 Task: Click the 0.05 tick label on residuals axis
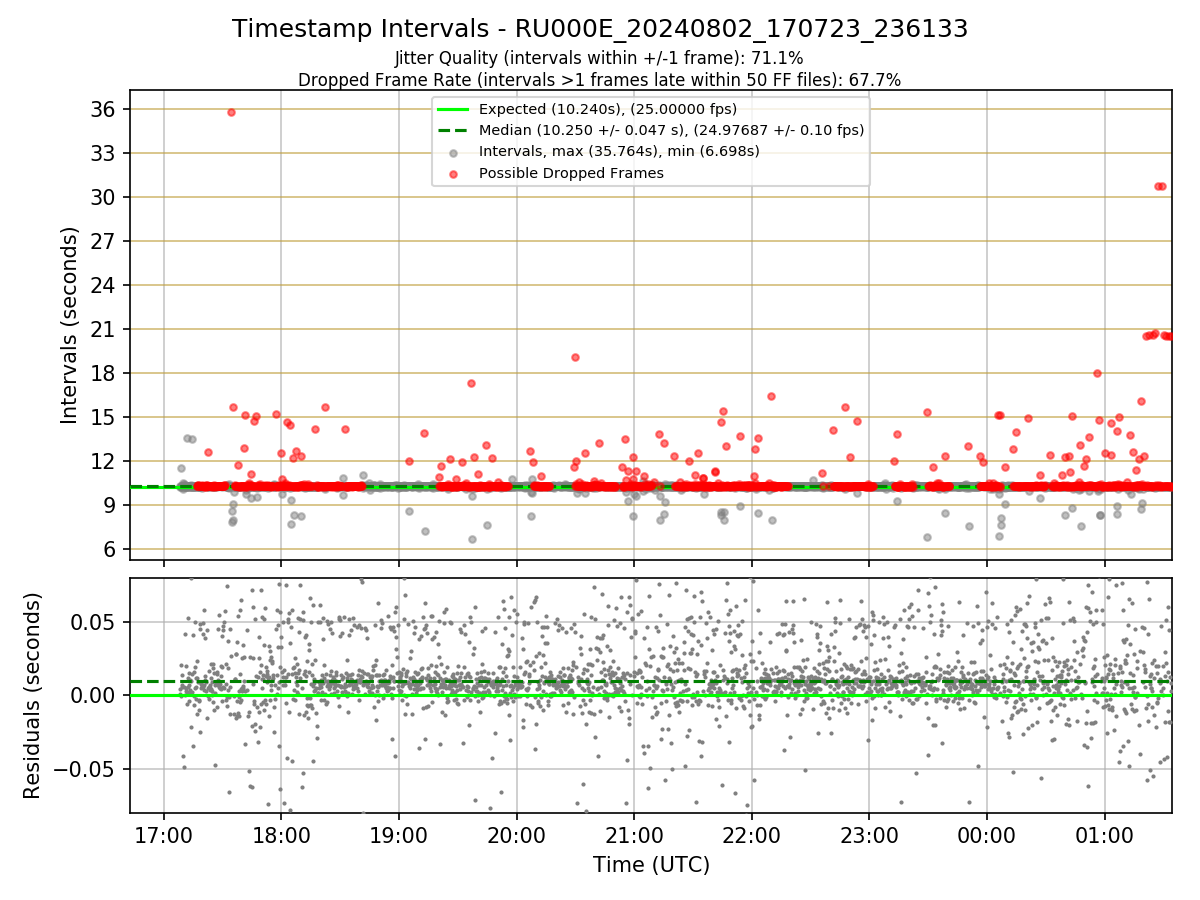[100, 622]
